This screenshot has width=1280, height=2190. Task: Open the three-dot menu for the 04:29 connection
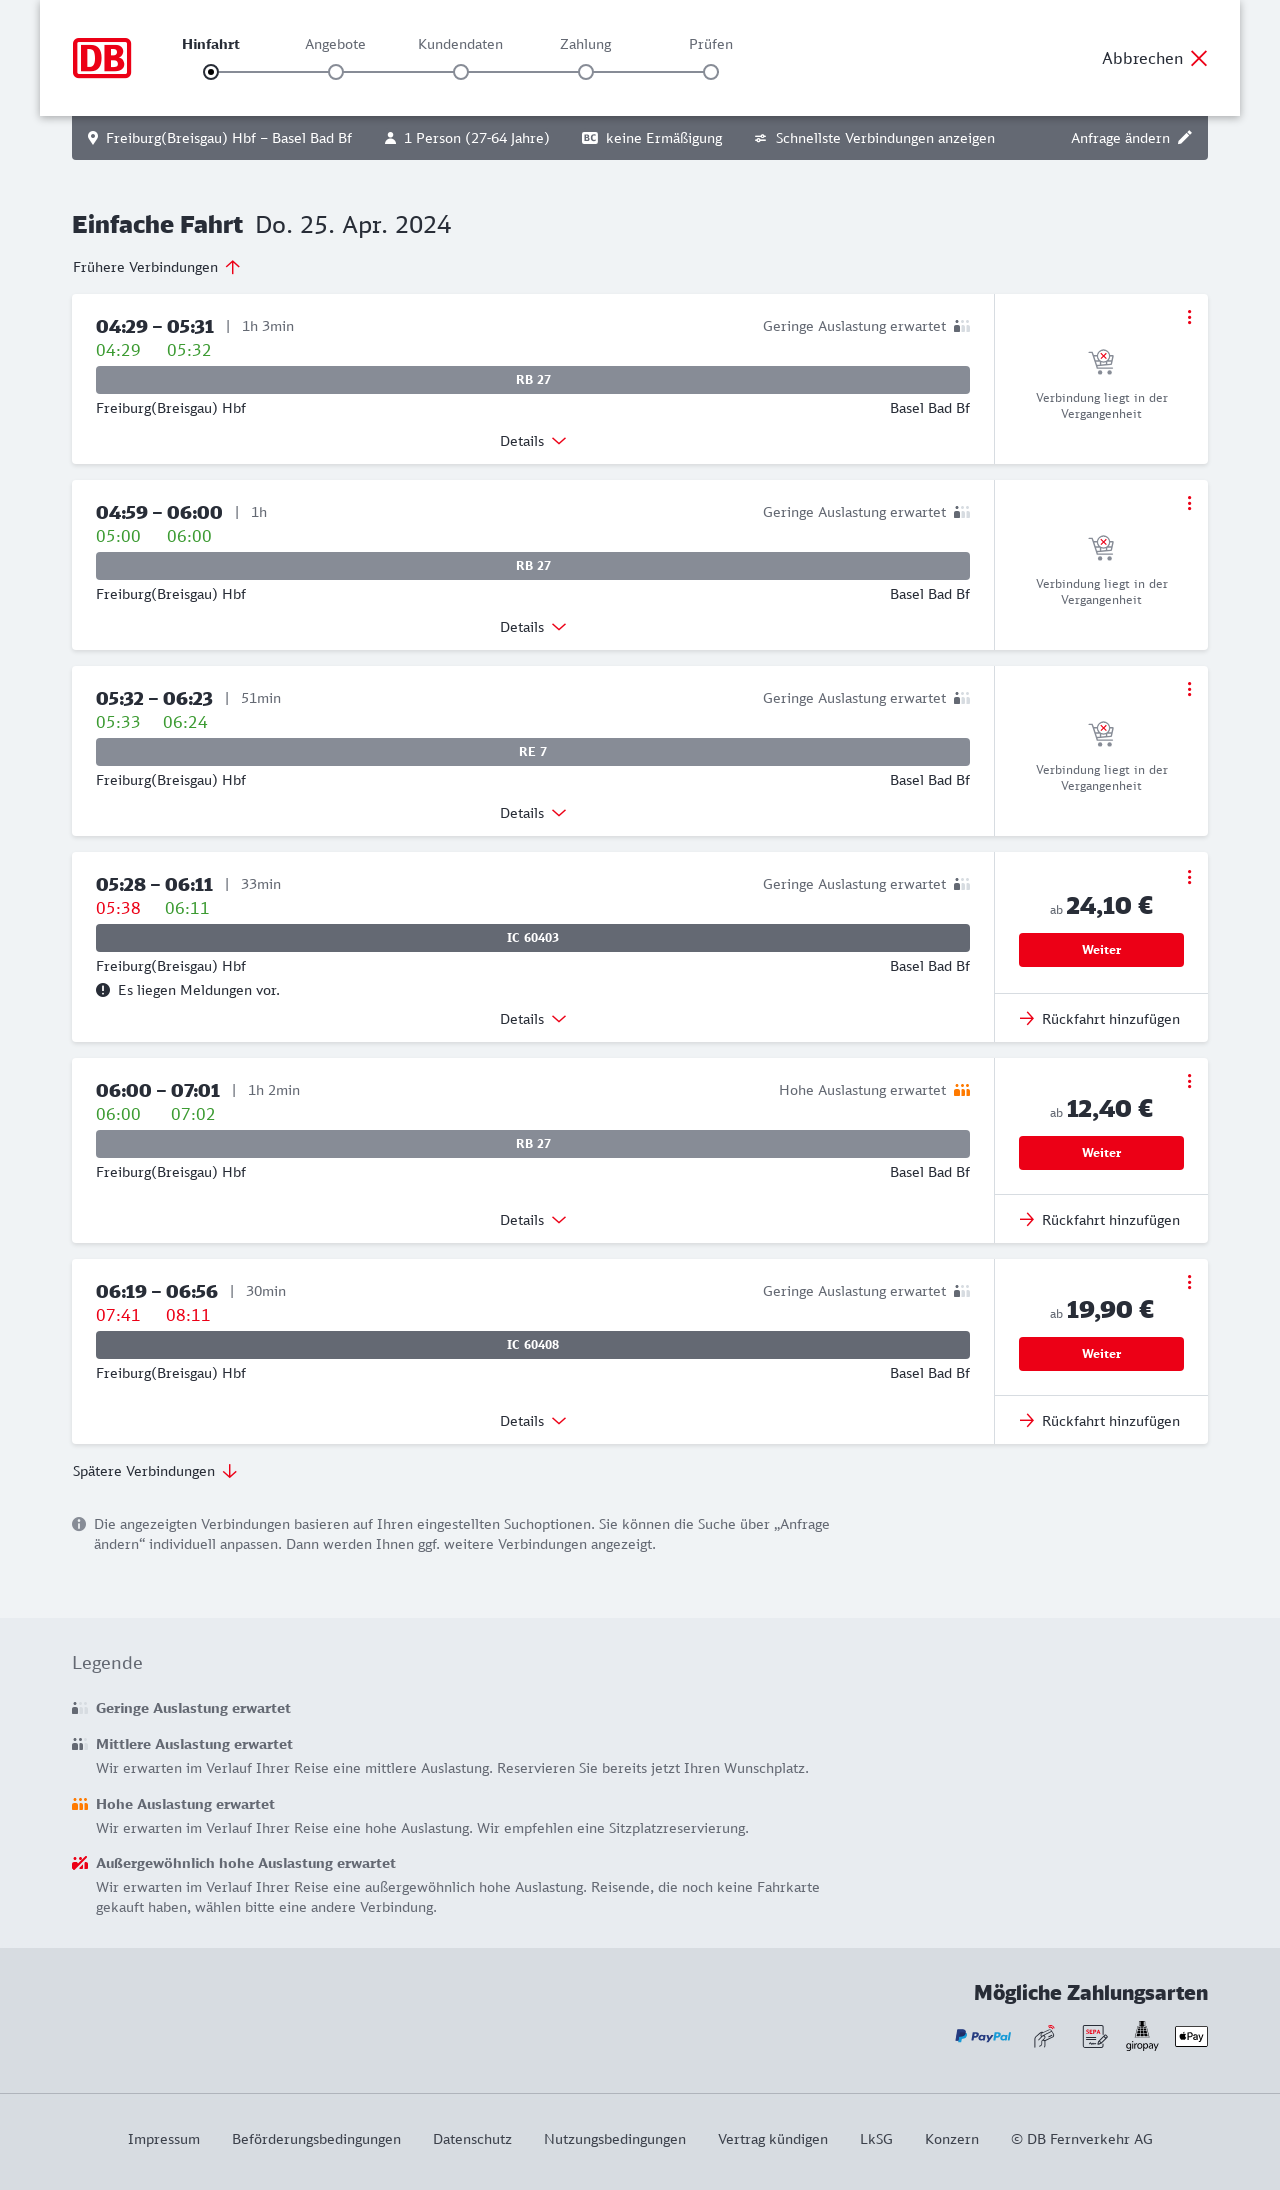1189,317
